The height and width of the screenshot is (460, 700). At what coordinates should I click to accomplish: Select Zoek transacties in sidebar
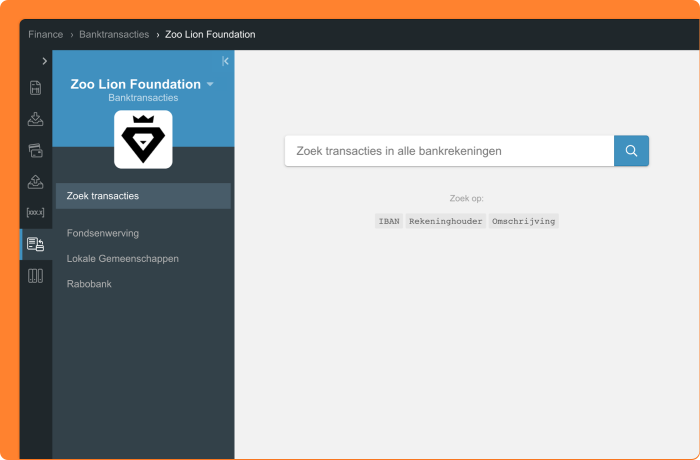click(143, 196)
